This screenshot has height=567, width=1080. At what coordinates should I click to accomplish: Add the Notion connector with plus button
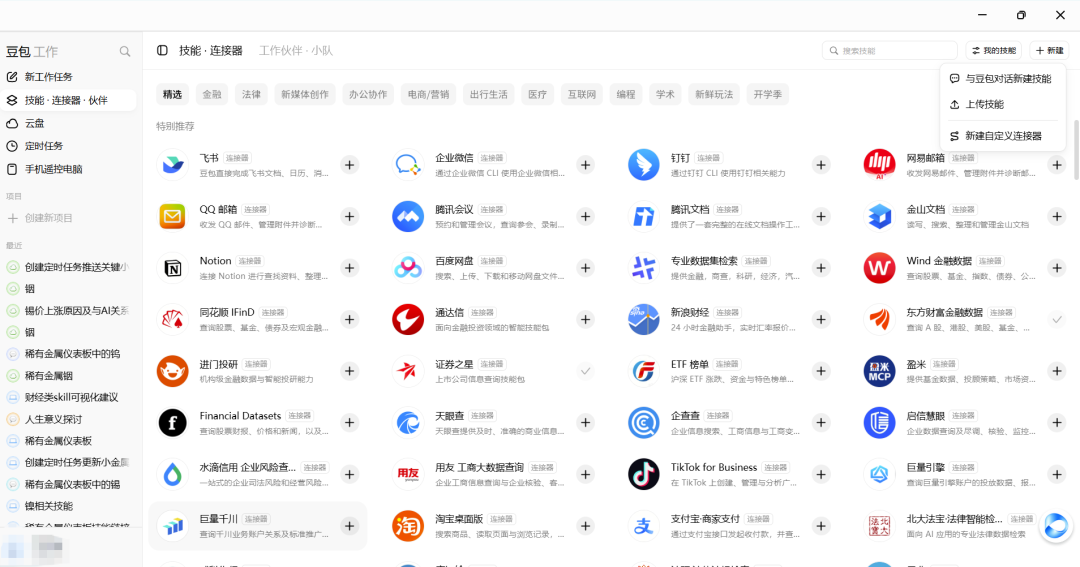[350, 268]
